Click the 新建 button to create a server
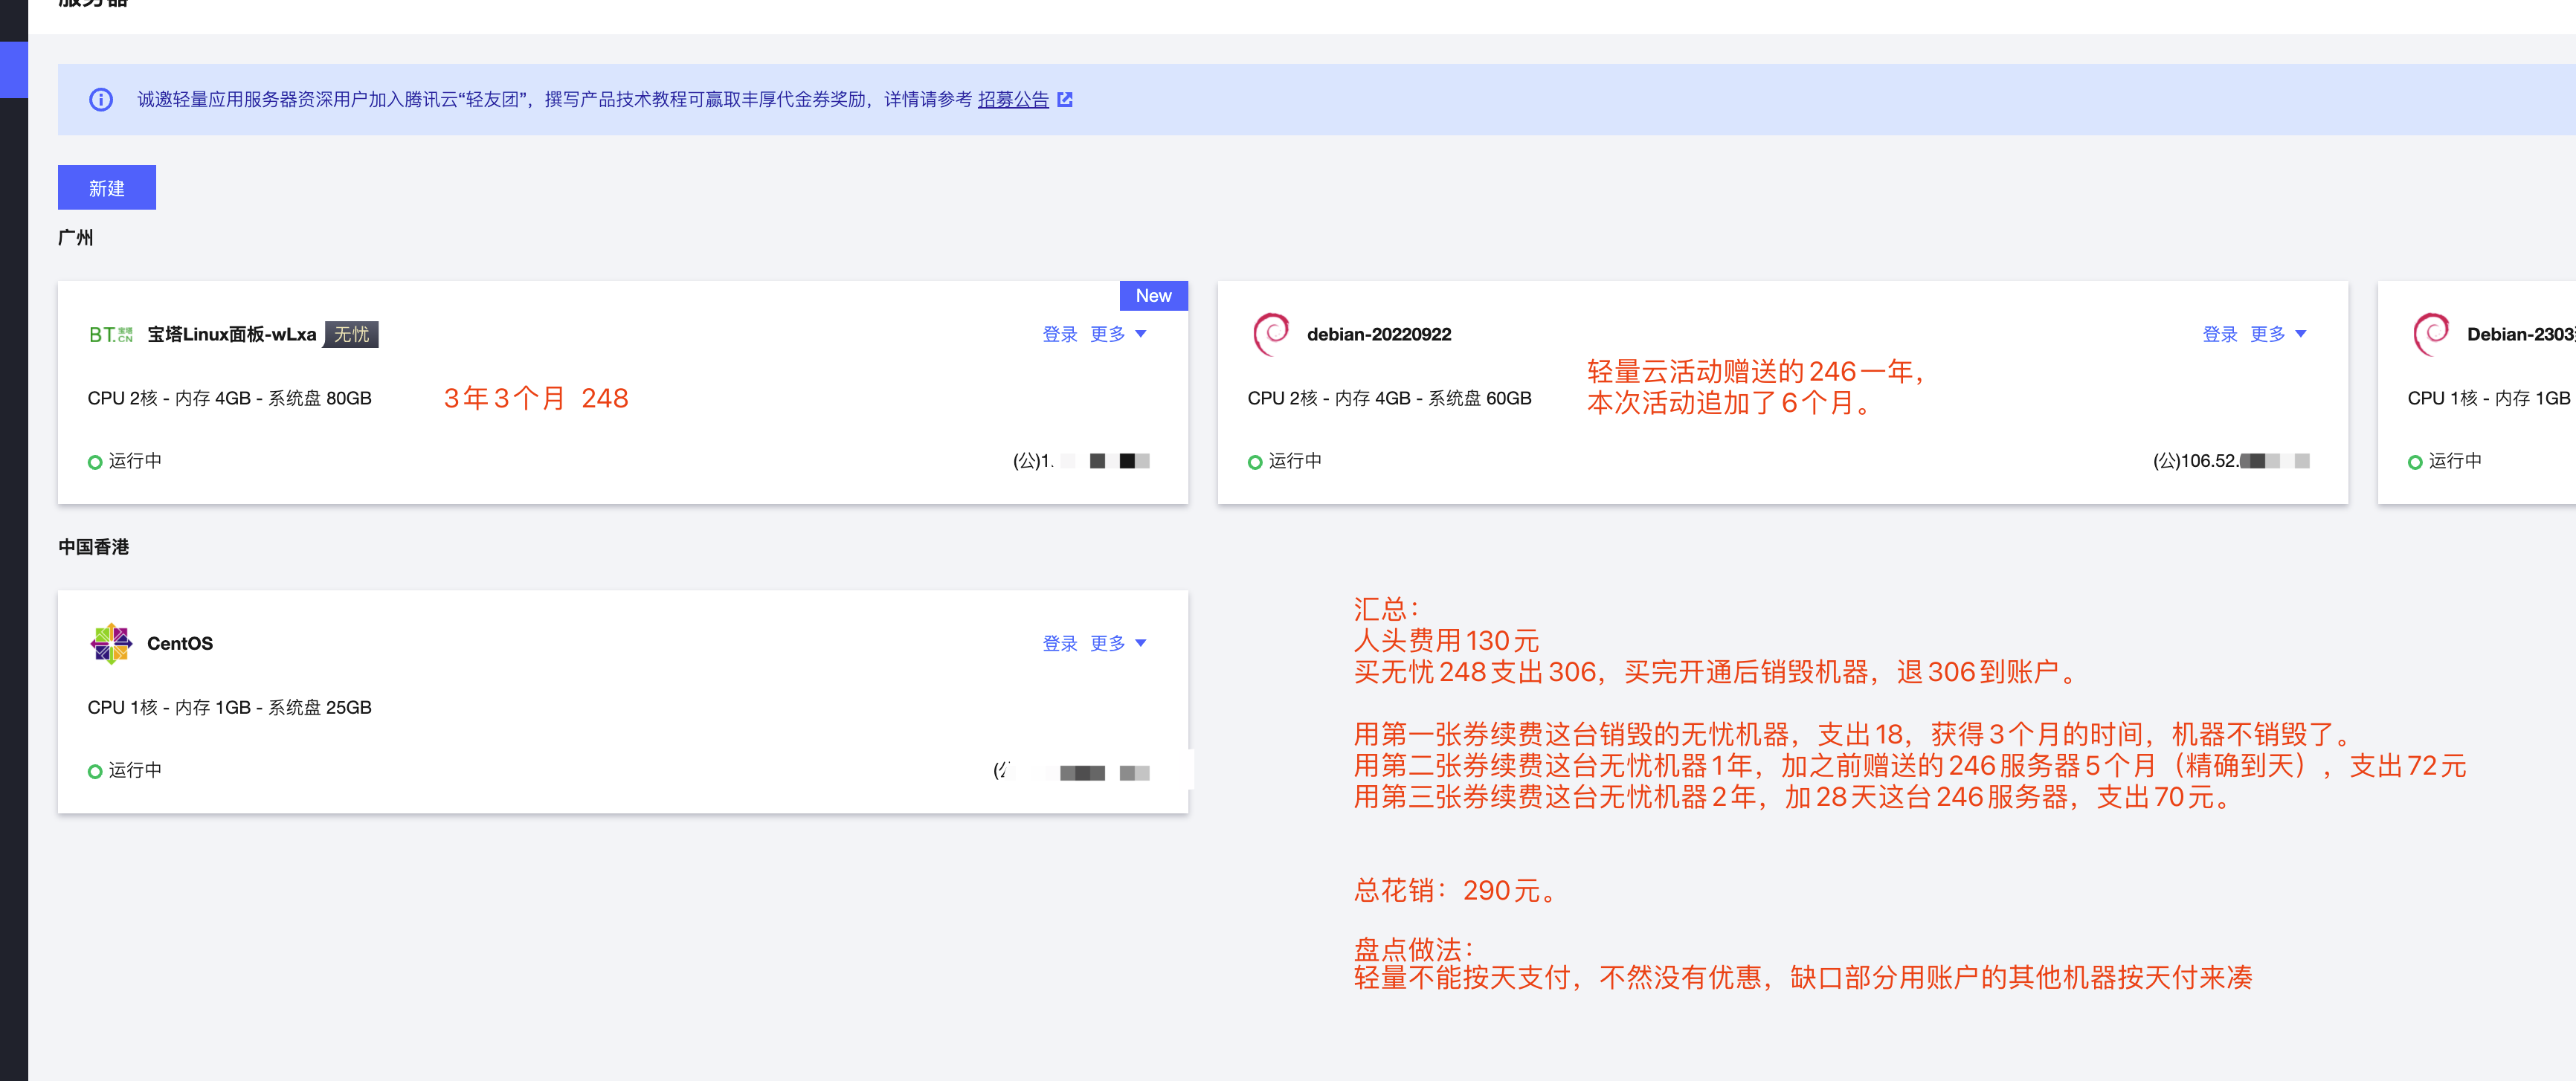The width and height of the screenshot is (2576, 1081). tap(107, 187)
